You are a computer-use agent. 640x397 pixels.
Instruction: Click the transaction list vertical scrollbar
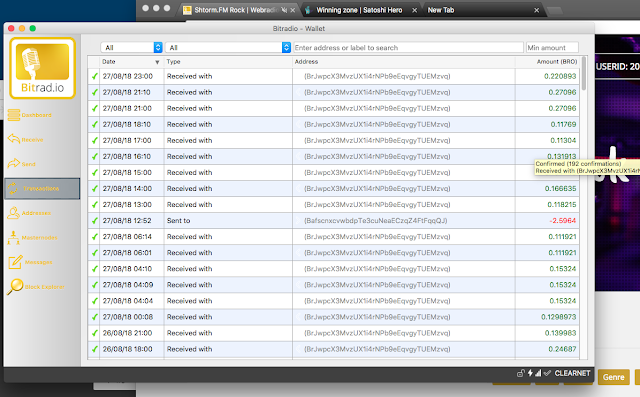(x=584, y=73)
